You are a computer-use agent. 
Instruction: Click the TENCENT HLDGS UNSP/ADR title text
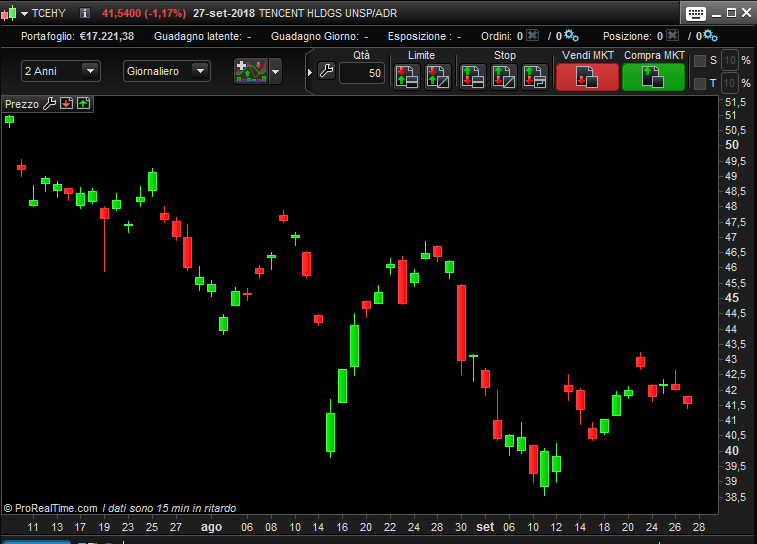pos(328,14)
